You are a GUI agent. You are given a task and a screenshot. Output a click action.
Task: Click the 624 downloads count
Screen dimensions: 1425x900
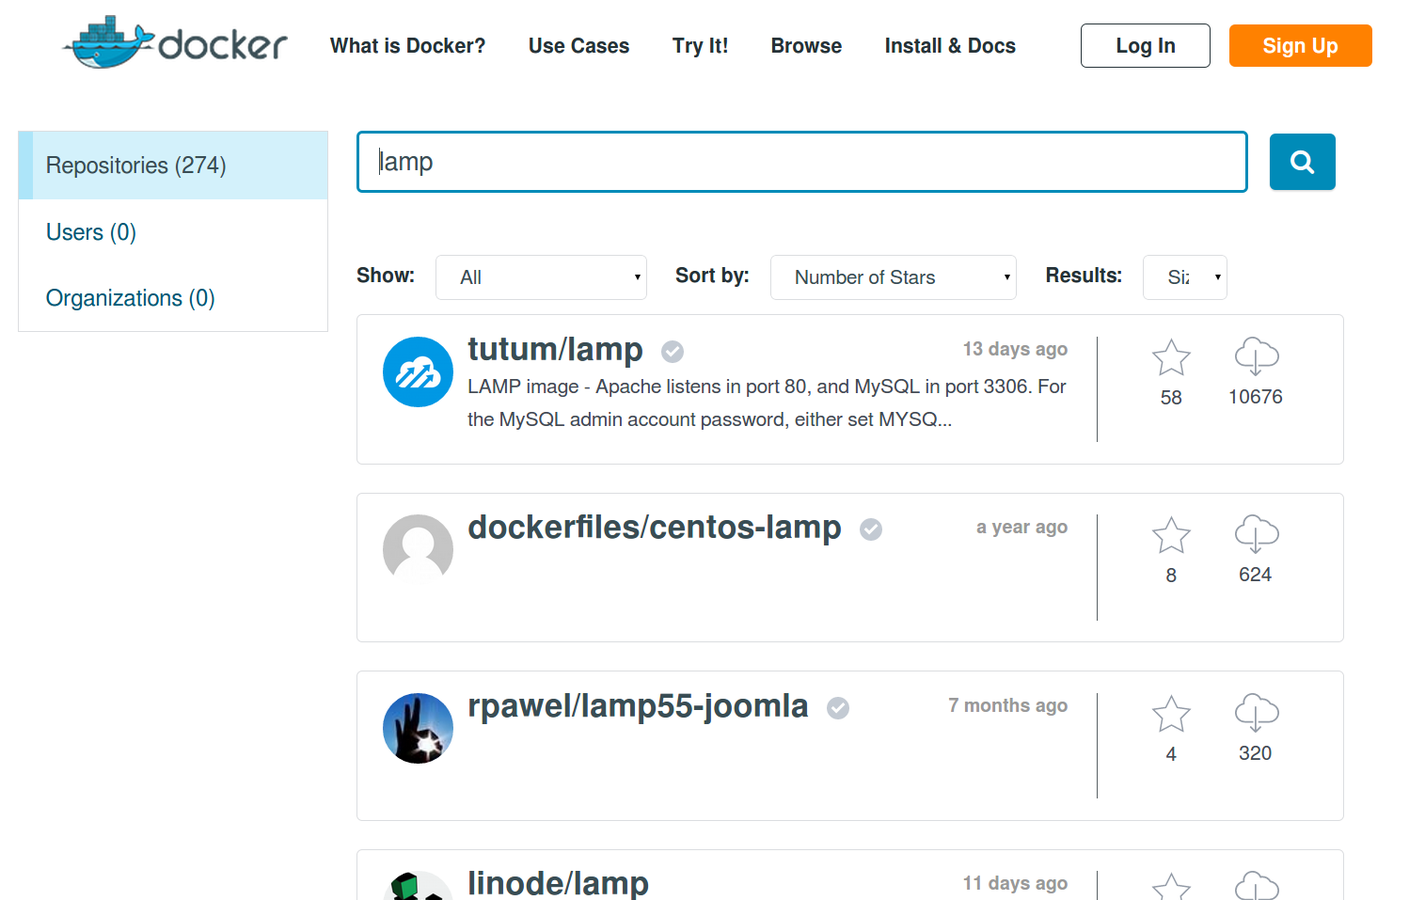click(x=1255, y=575)
